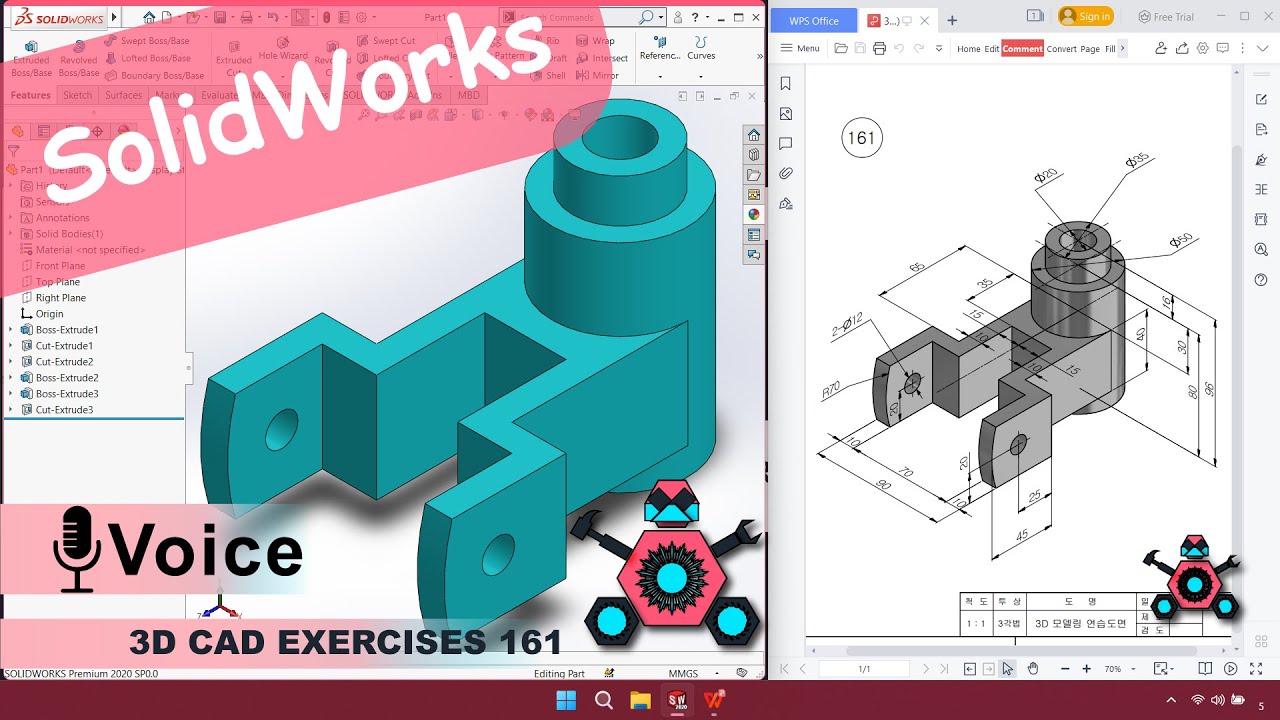
Task: Open a new WPS tab with plus
Action: pos(952,20)
